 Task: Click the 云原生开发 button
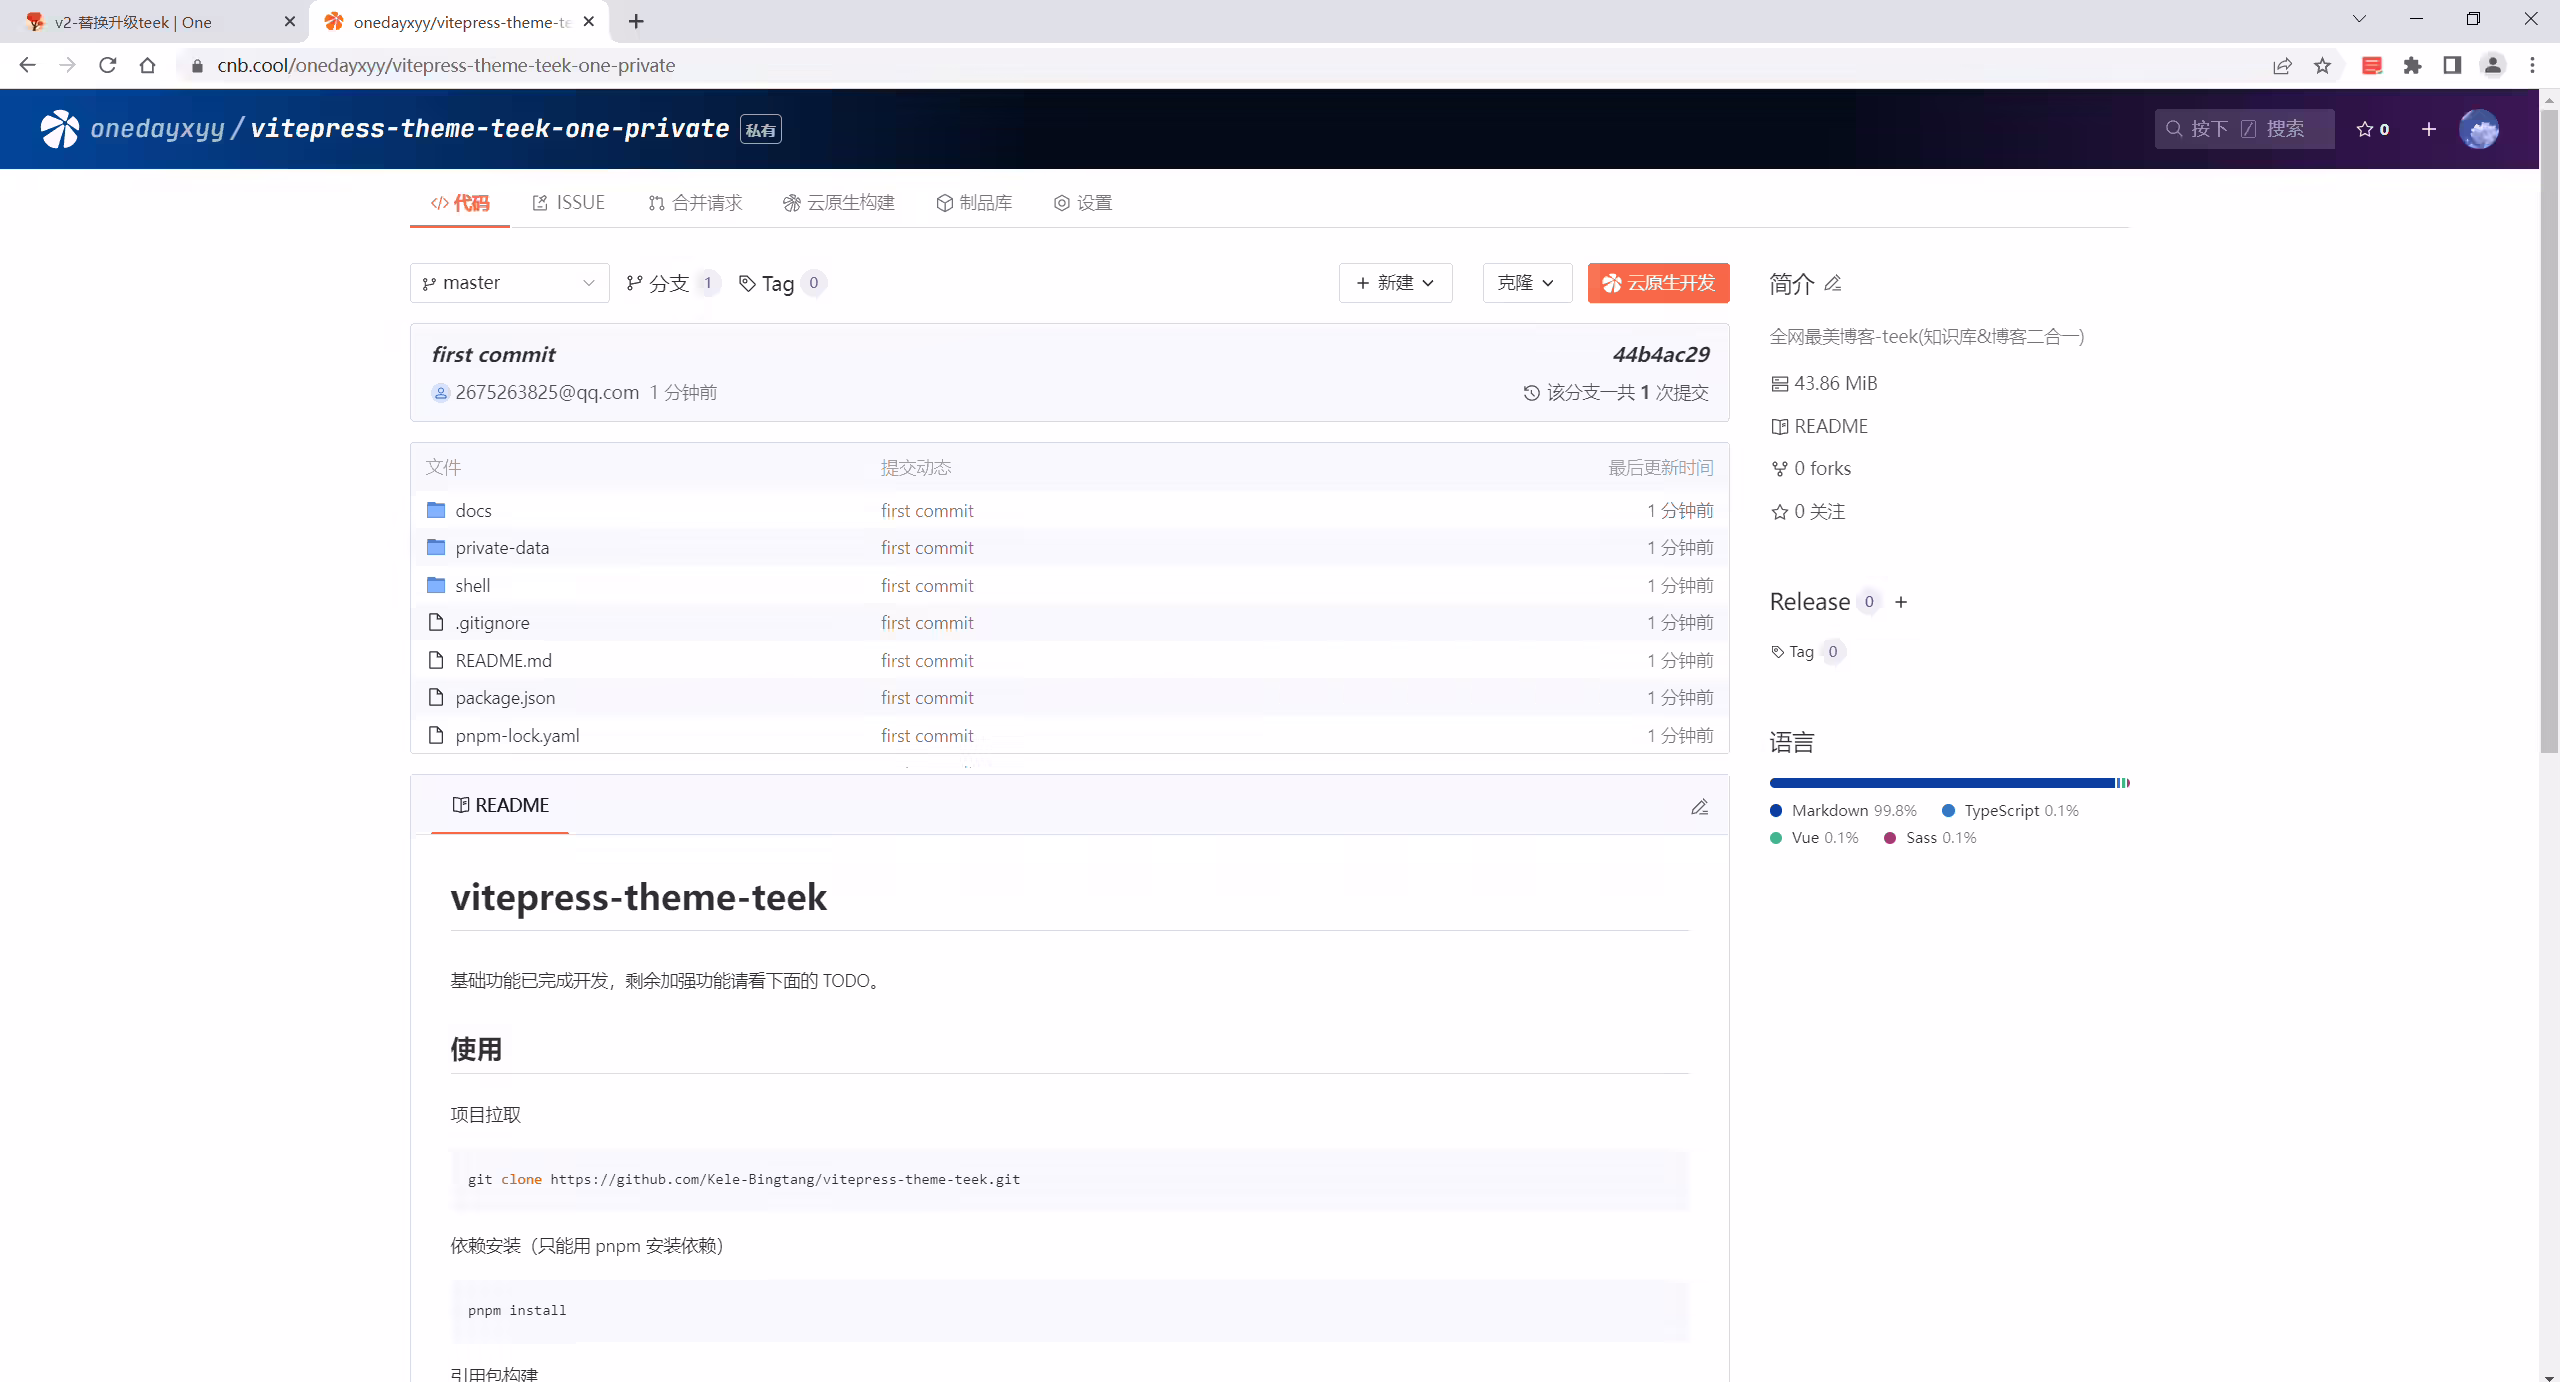[1658, 283]
